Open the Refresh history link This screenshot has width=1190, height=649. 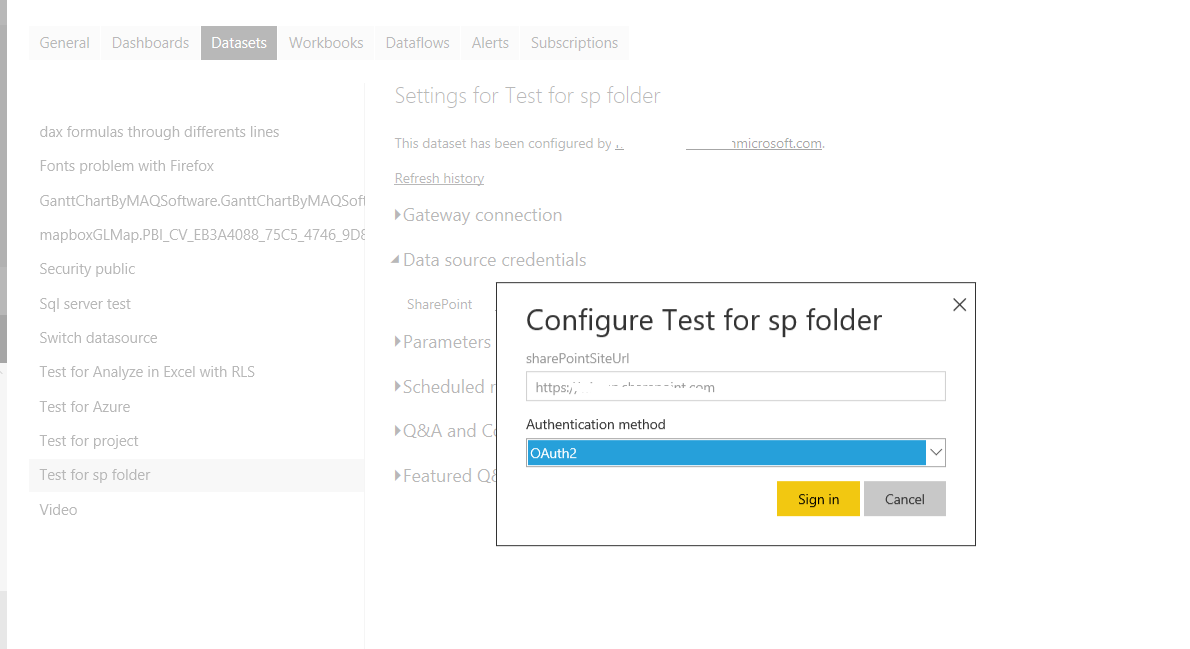click(439, 178)
